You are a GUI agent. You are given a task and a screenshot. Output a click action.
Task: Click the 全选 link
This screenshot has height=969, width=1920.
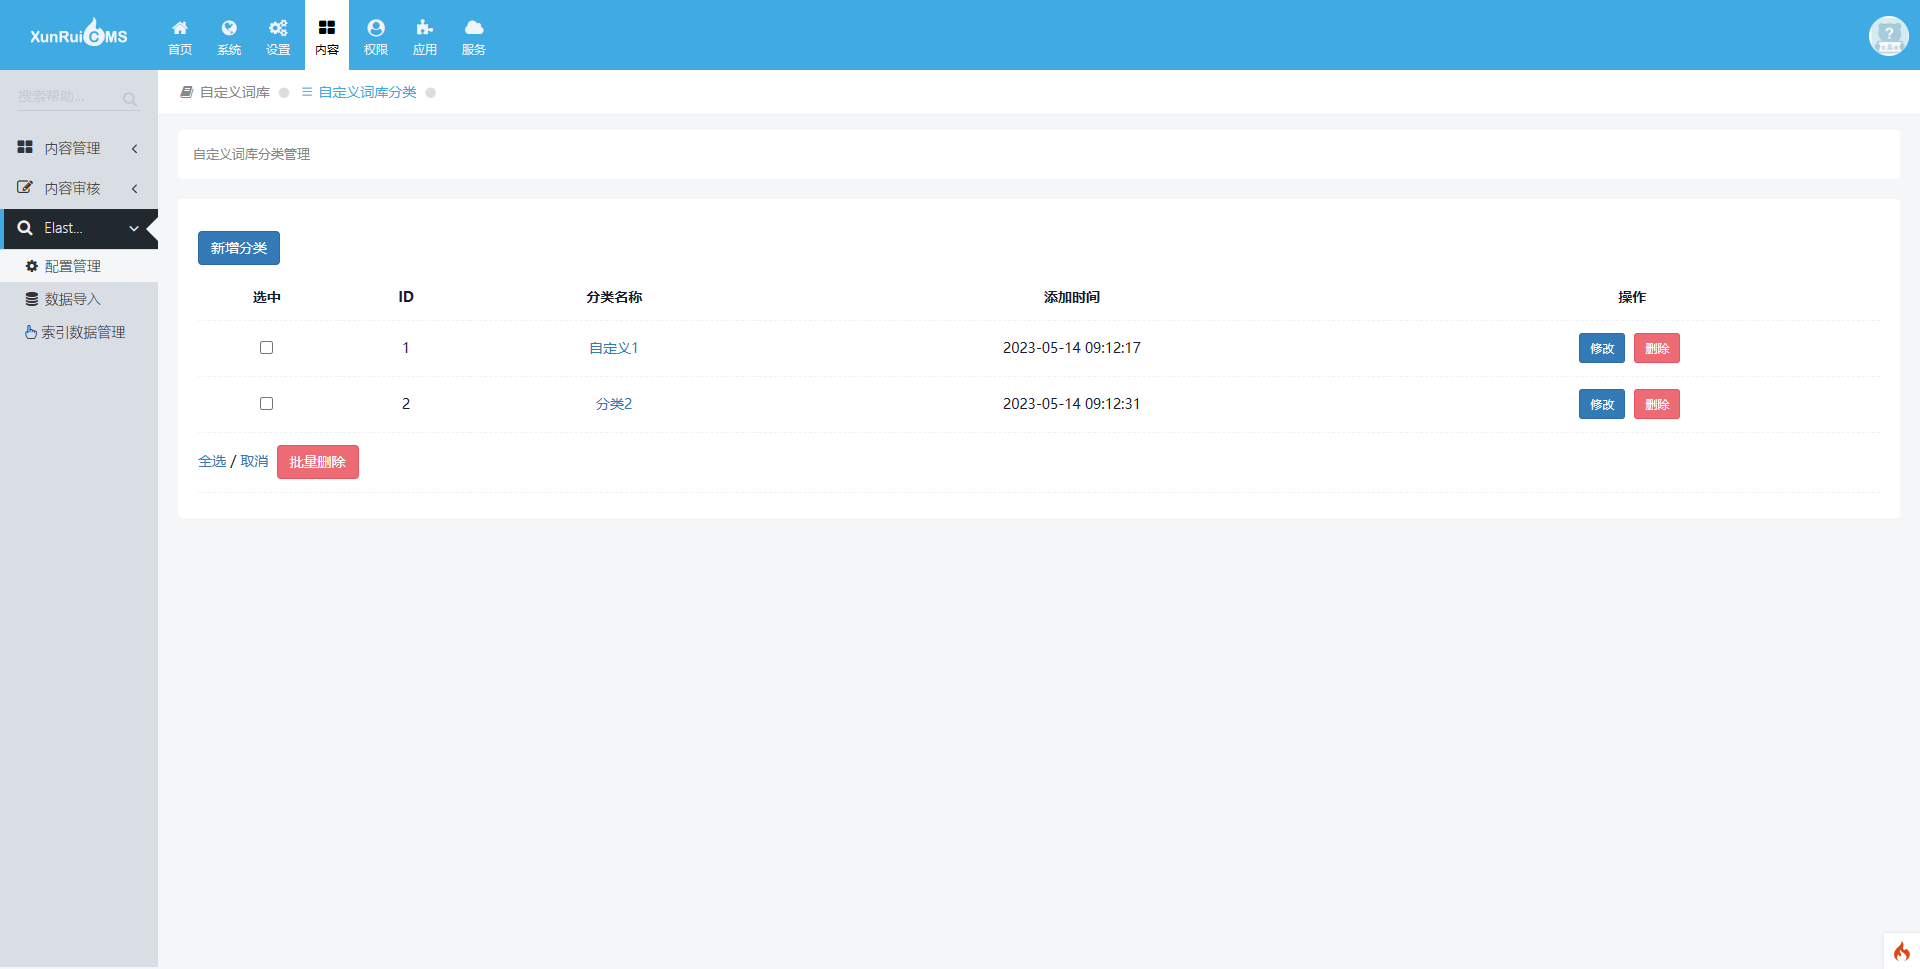pyautogui.click(x=212, y=461)
